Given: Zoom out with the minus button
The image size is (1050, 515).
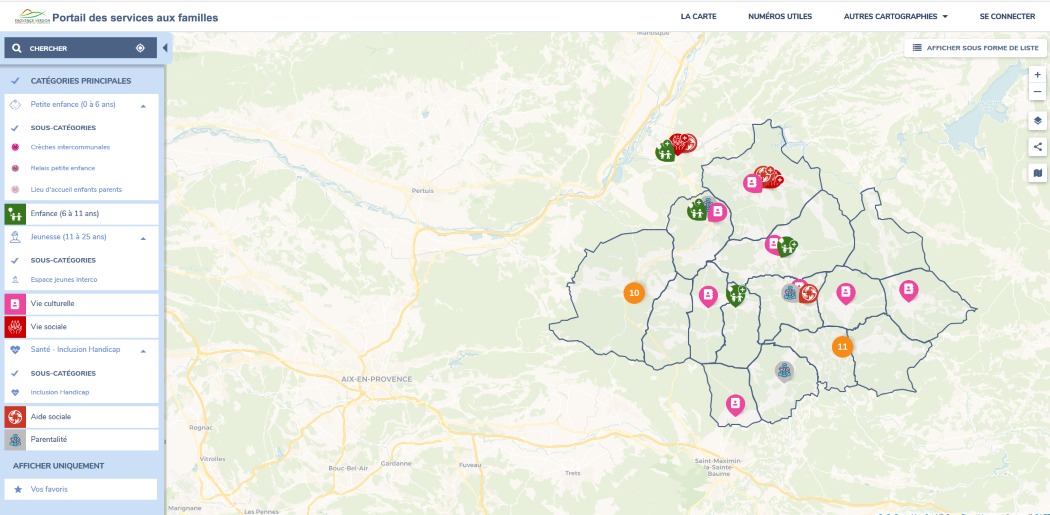Looking at the screenshot, I should click(1037, 92).
